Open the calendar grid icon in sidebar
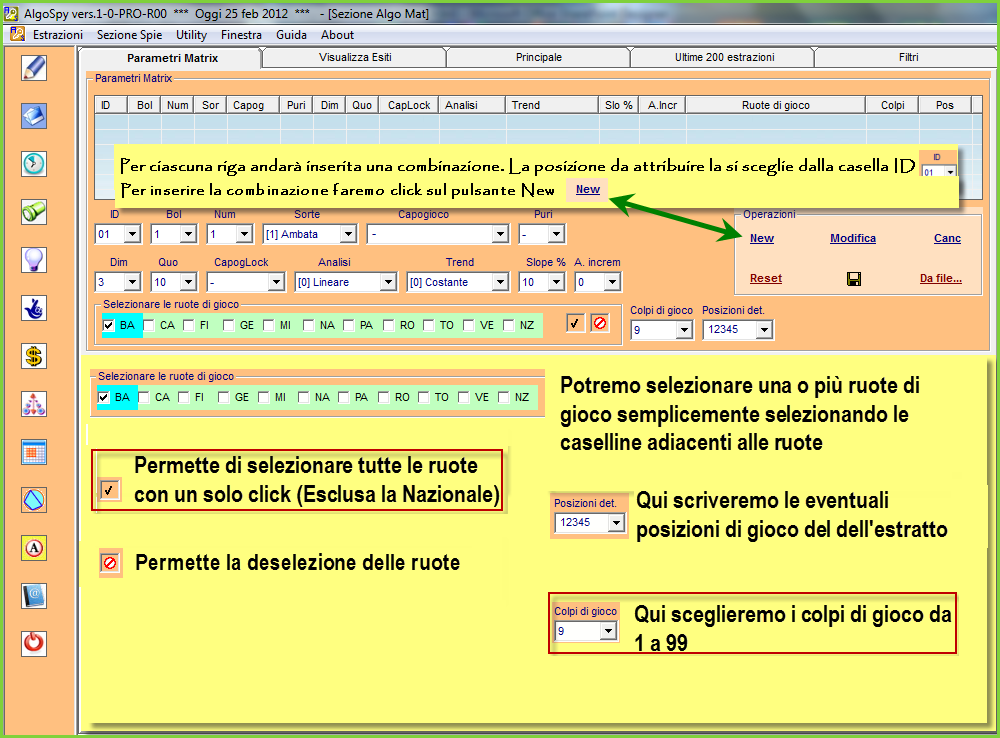The width and height of the screenshot is (1000, 738). (x=34, y=452)
